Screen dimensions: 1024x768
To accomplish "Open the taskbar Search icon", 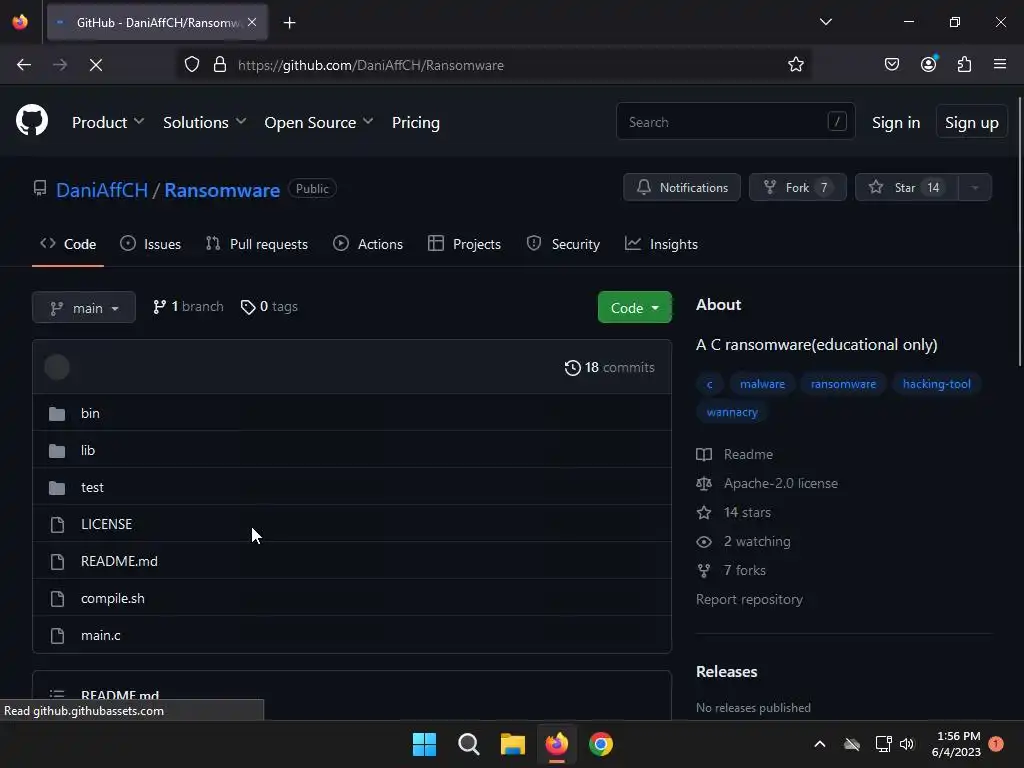I will (x=468, y=744).
